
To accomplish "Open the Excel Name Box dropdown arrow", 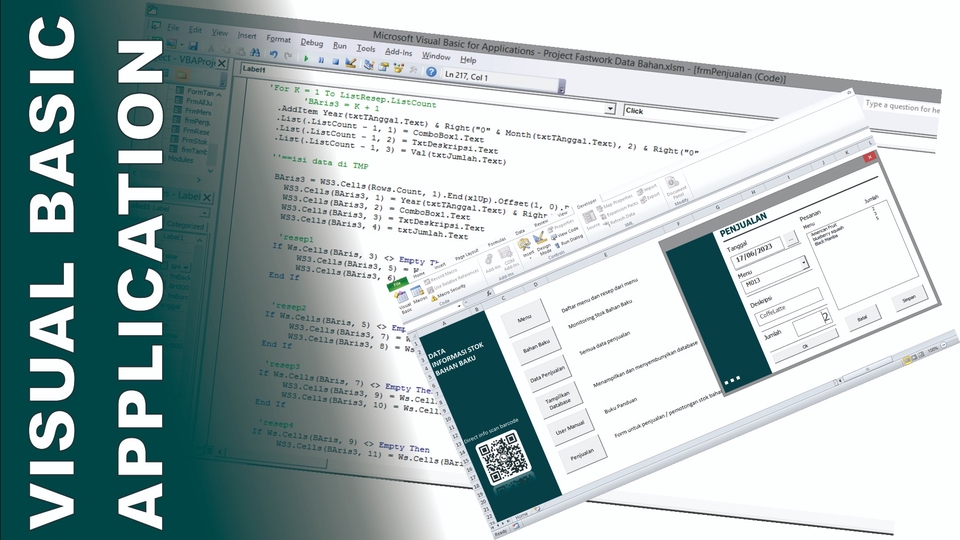I will (x=459, y=304).
